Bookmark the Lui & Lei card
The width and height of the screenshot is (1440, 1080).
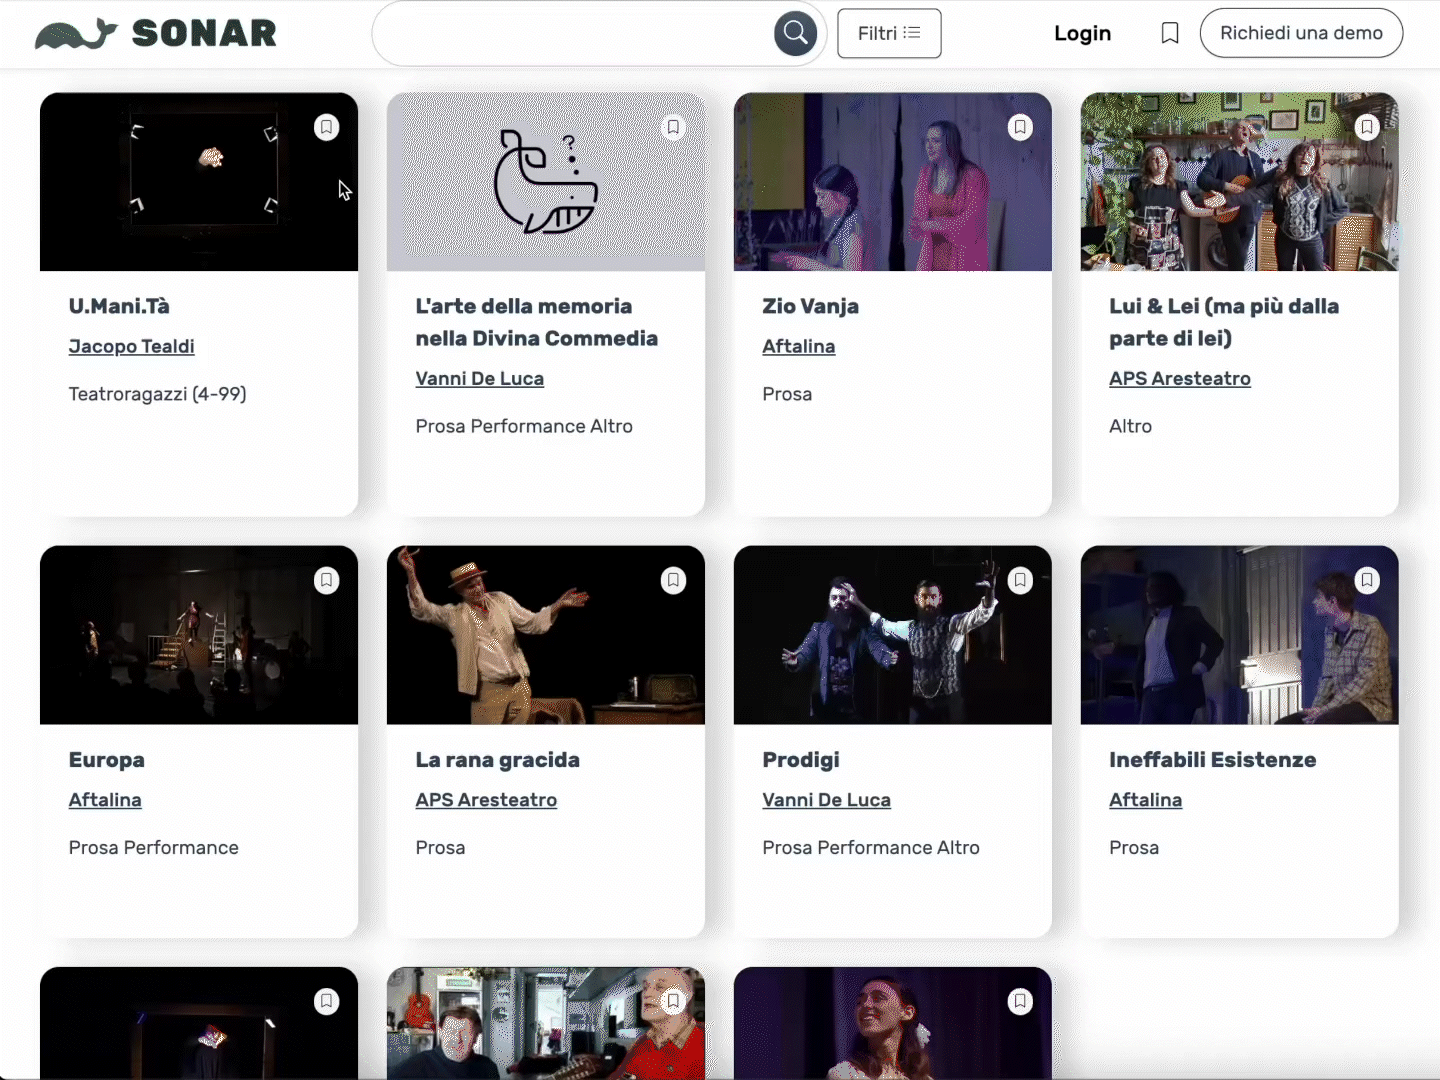1367,127
